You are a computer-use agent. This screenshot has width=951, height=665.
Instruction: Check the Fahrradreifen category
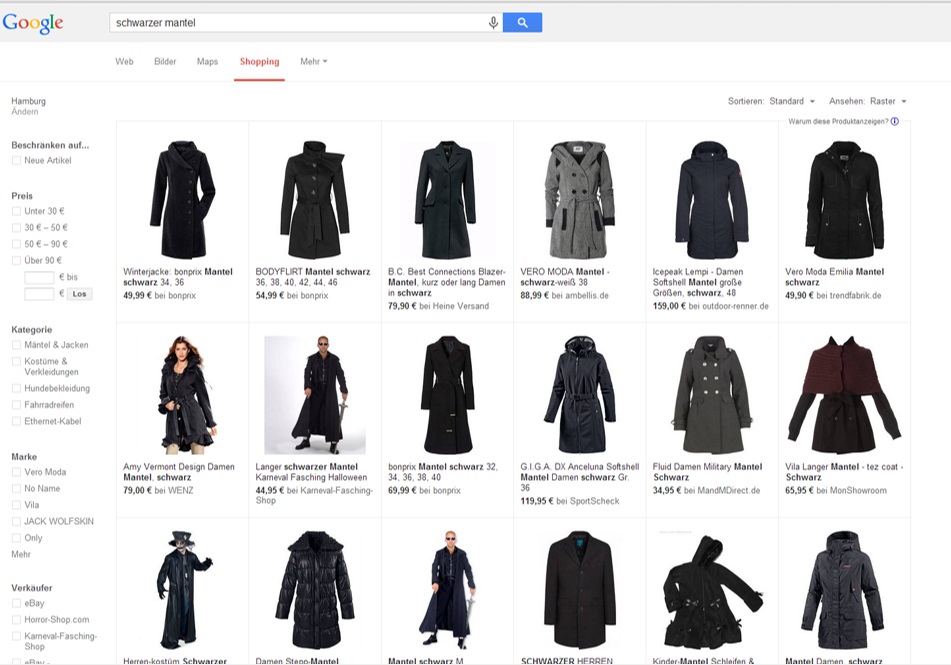coord(16,405)
